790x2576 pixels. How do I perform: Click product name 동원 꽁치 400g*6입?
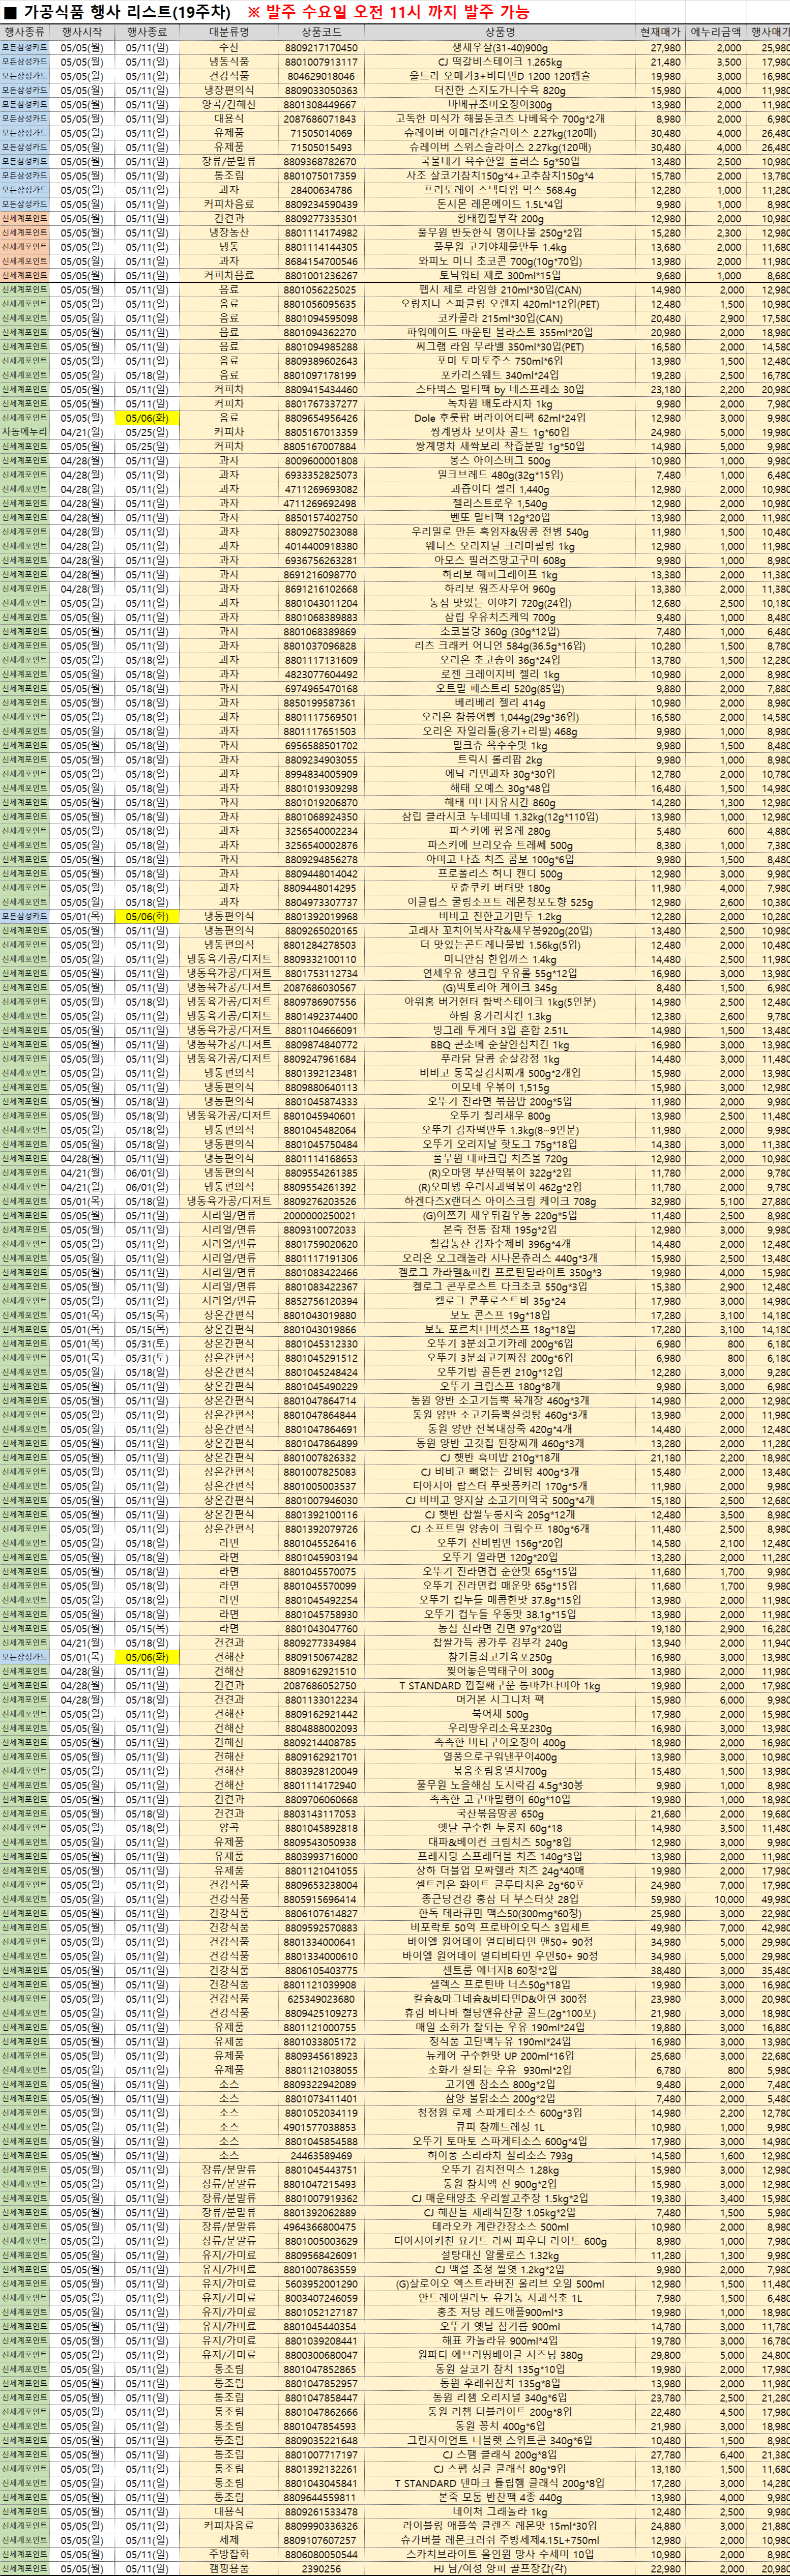tap(500, 2425)
